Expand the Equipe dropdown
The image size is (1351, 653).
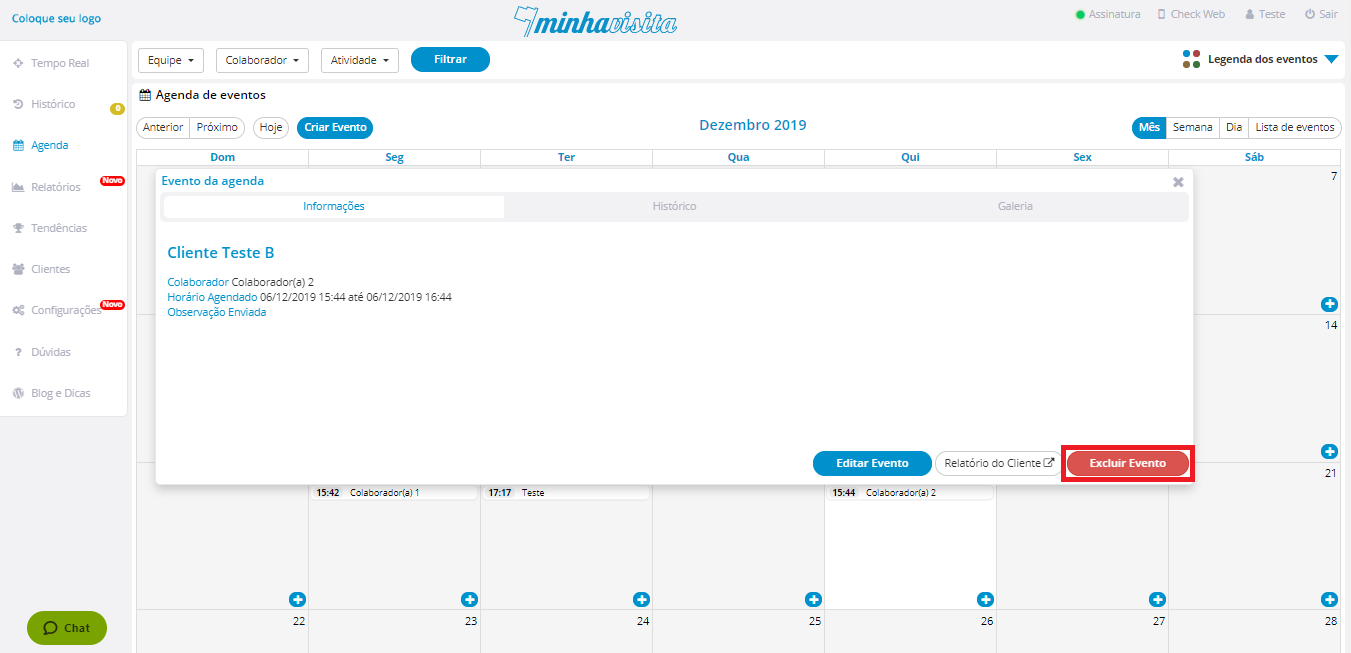tap(170, 60)
